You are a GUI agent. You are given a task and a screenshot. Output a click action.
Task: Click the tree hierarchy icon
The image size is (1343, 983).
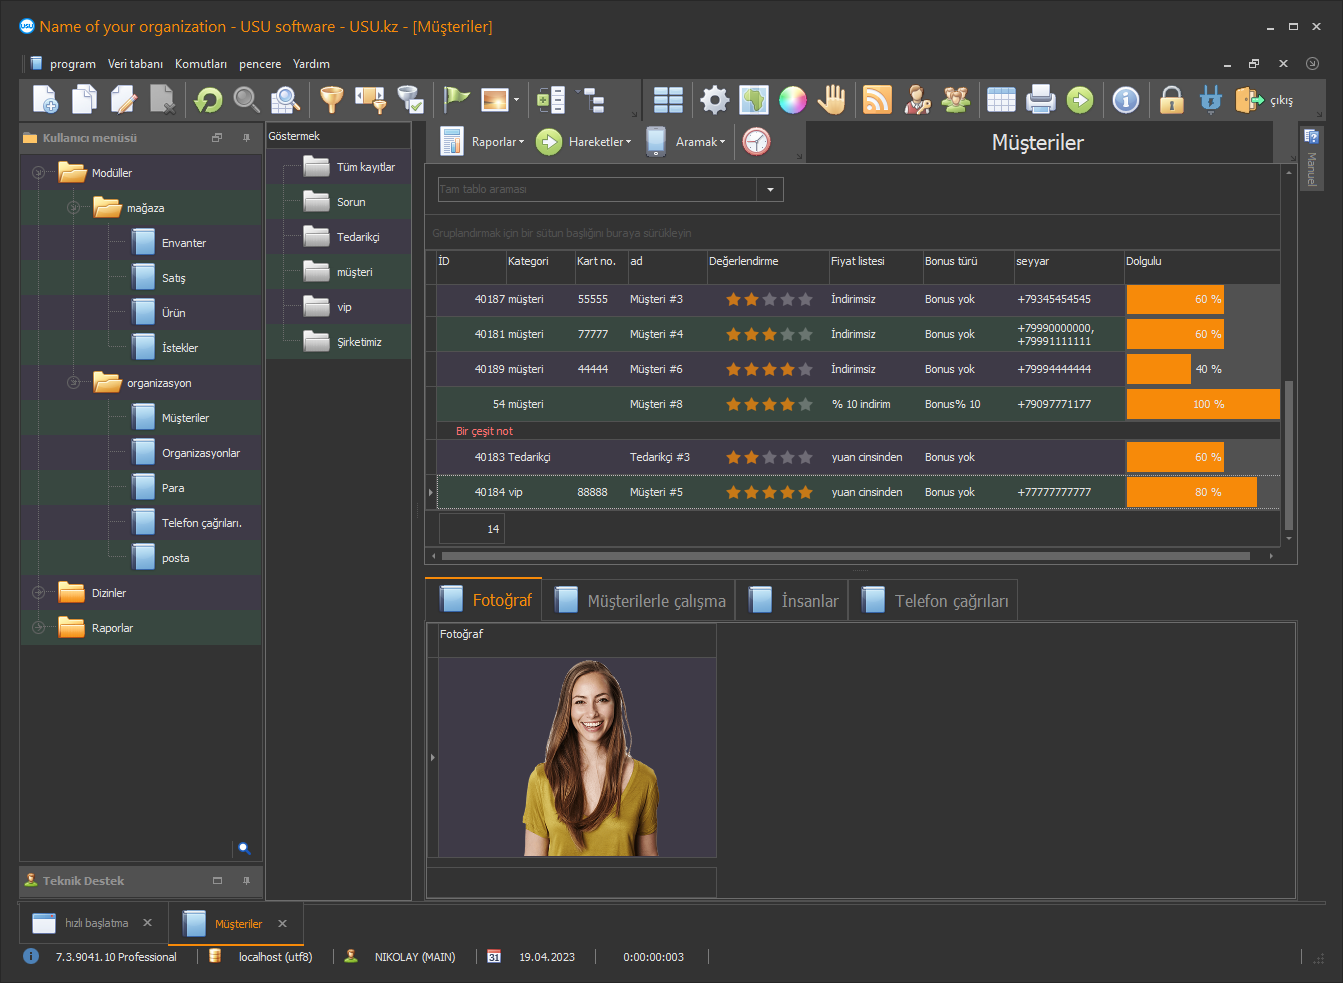pyautogui.click(x=594, y=100)
